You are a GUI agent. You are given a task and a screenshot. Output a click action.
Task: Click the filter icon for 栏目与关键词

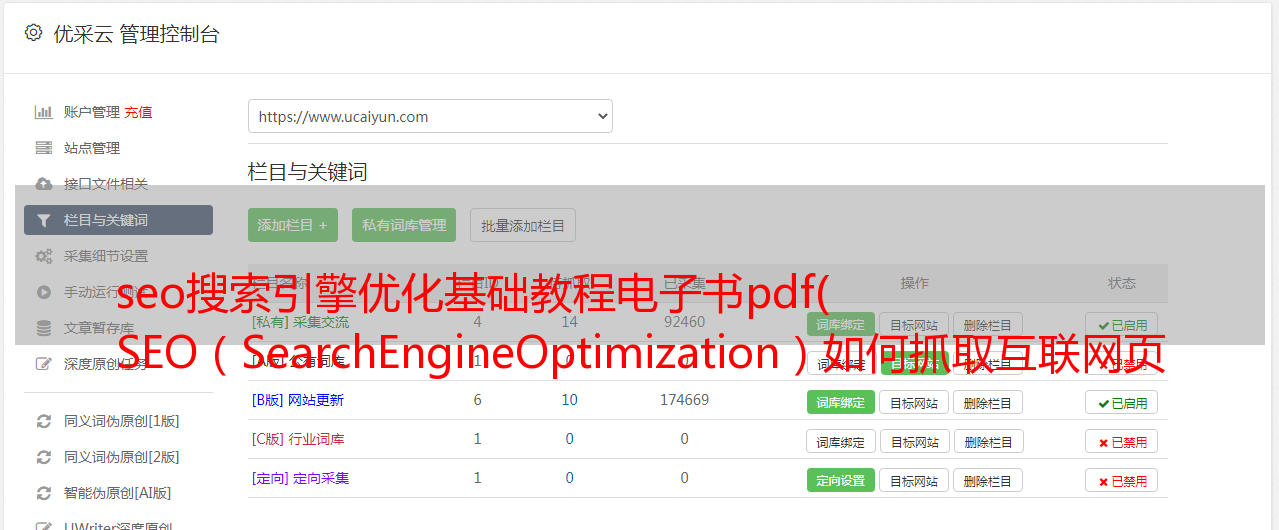point(43,220)
